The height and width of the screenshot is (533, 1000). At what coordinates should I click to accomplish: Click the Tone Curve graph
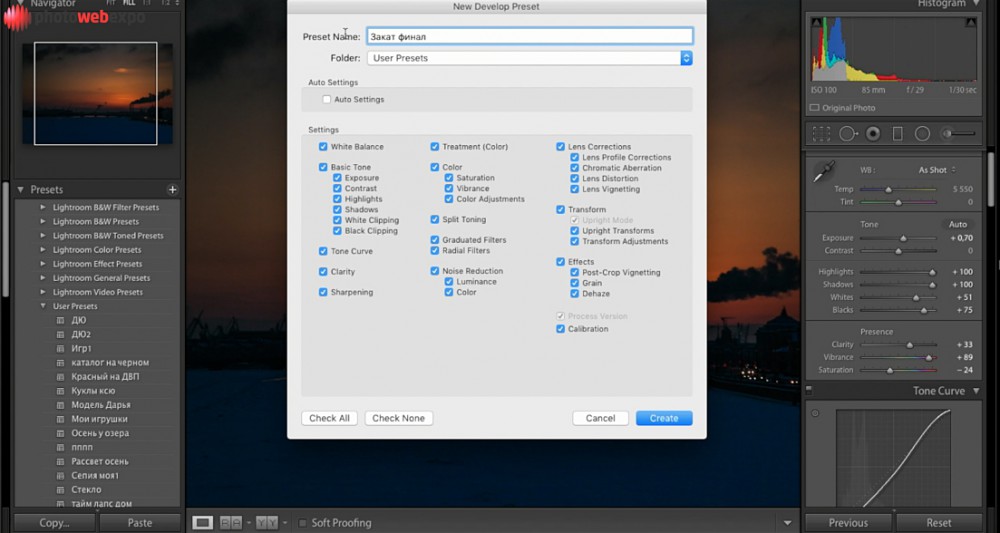click(x=893, y=458)
